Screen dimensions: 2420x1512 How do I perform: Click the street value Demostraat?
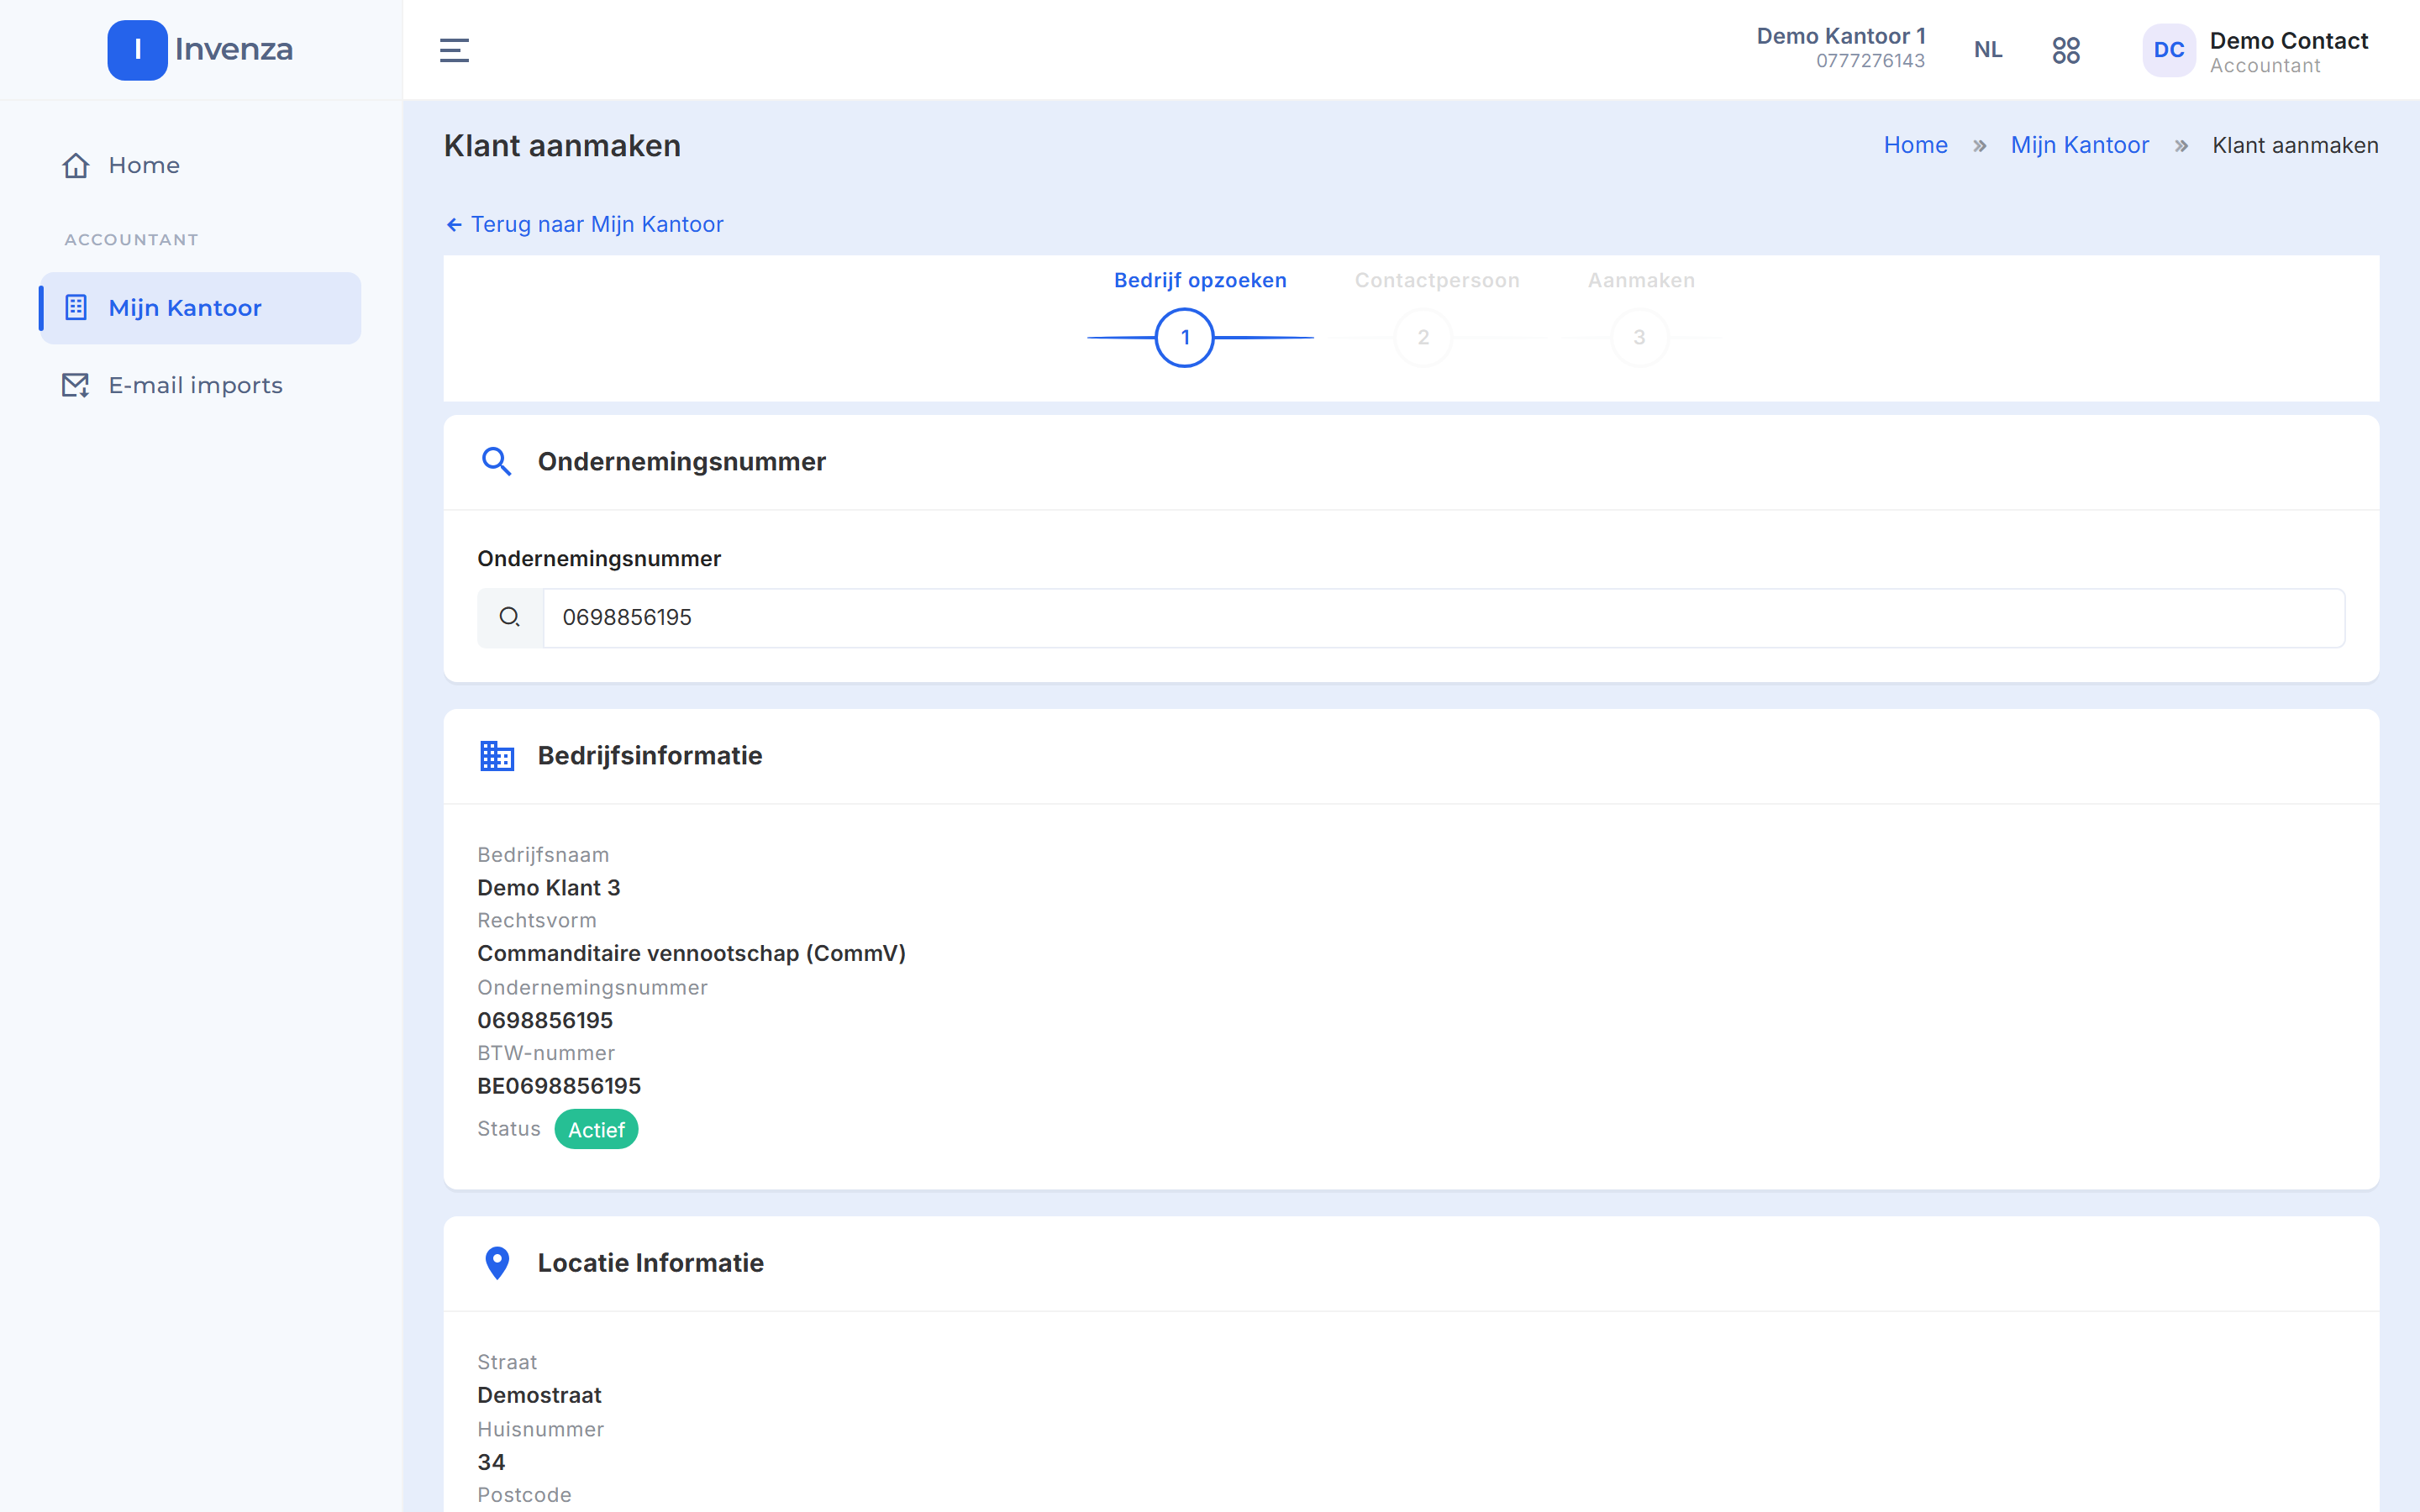(539, 1395)
